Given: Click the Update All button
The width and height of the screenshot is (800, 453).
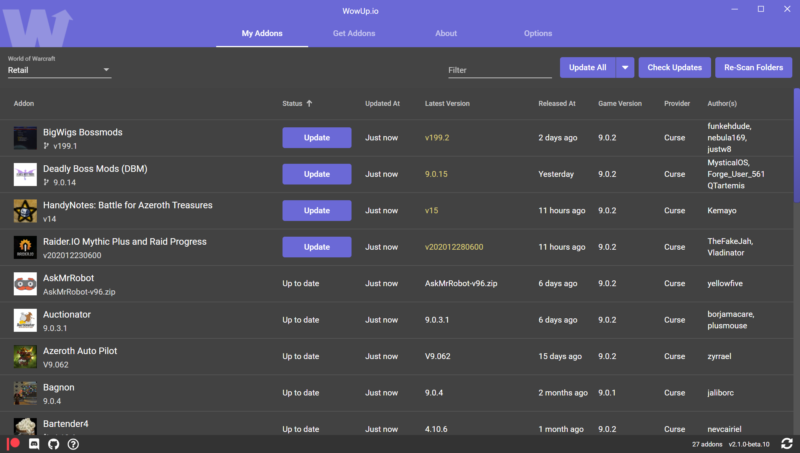Looking at the screenshot, I should 588,67.
